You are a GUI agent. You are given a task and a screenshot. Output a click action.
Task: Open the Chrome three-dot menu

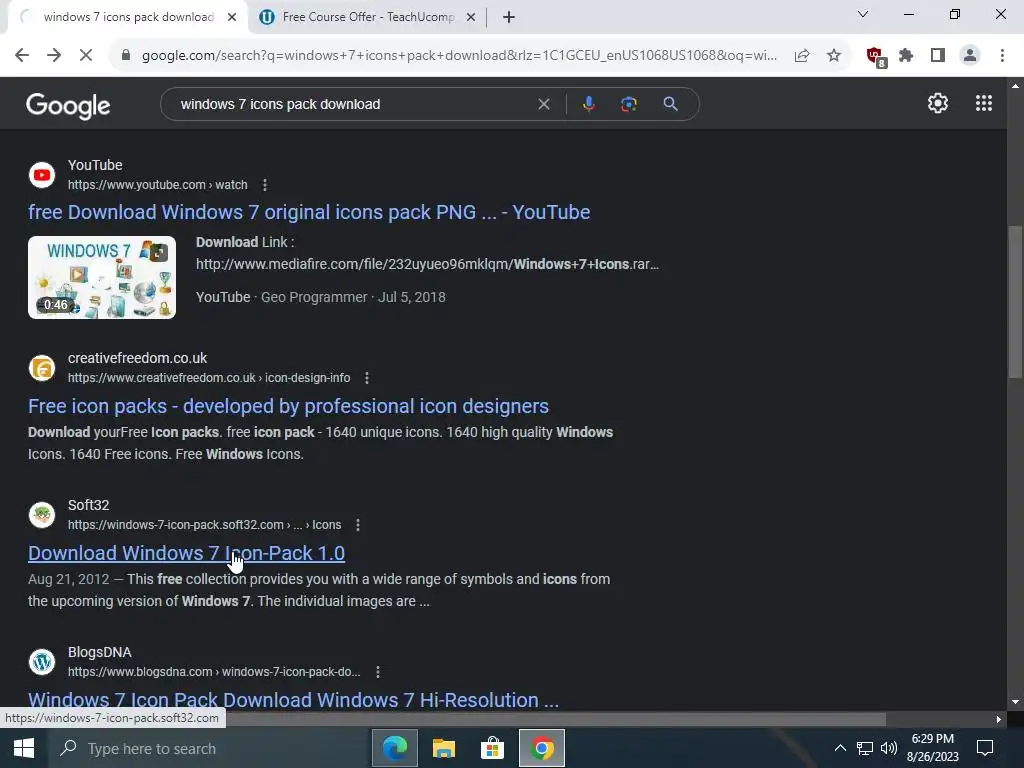1002,56
